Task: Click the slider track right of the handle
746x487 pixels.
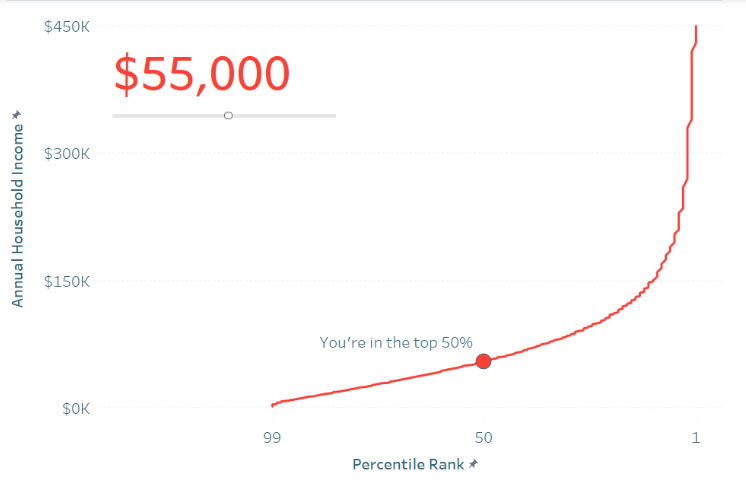Action: pos(285,116)
